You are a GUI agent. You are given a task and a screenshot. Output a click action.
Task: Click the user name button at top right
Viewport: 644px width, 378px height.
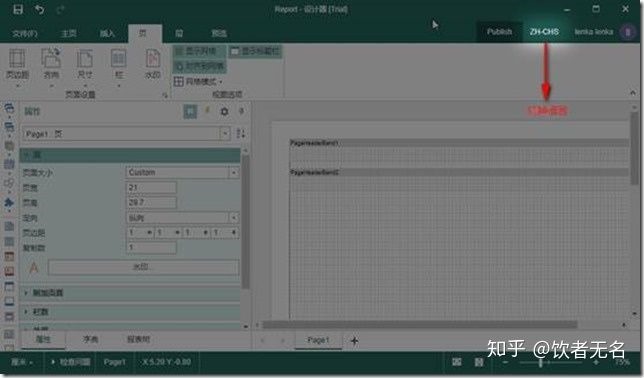coord(593,32)
